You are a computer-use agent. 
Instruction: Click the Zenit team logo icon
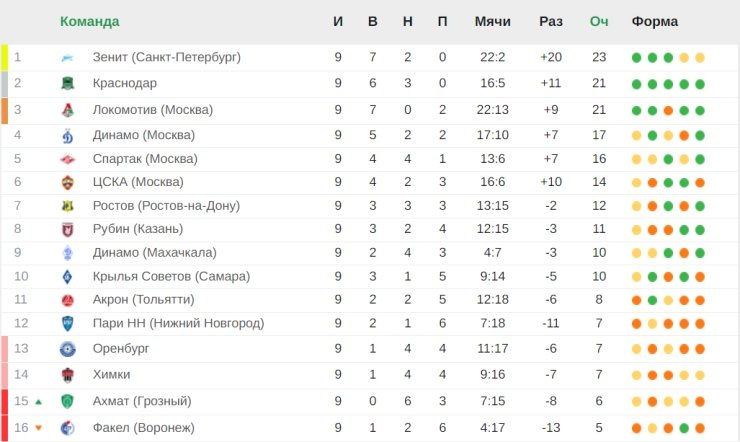tap(67, 58)
